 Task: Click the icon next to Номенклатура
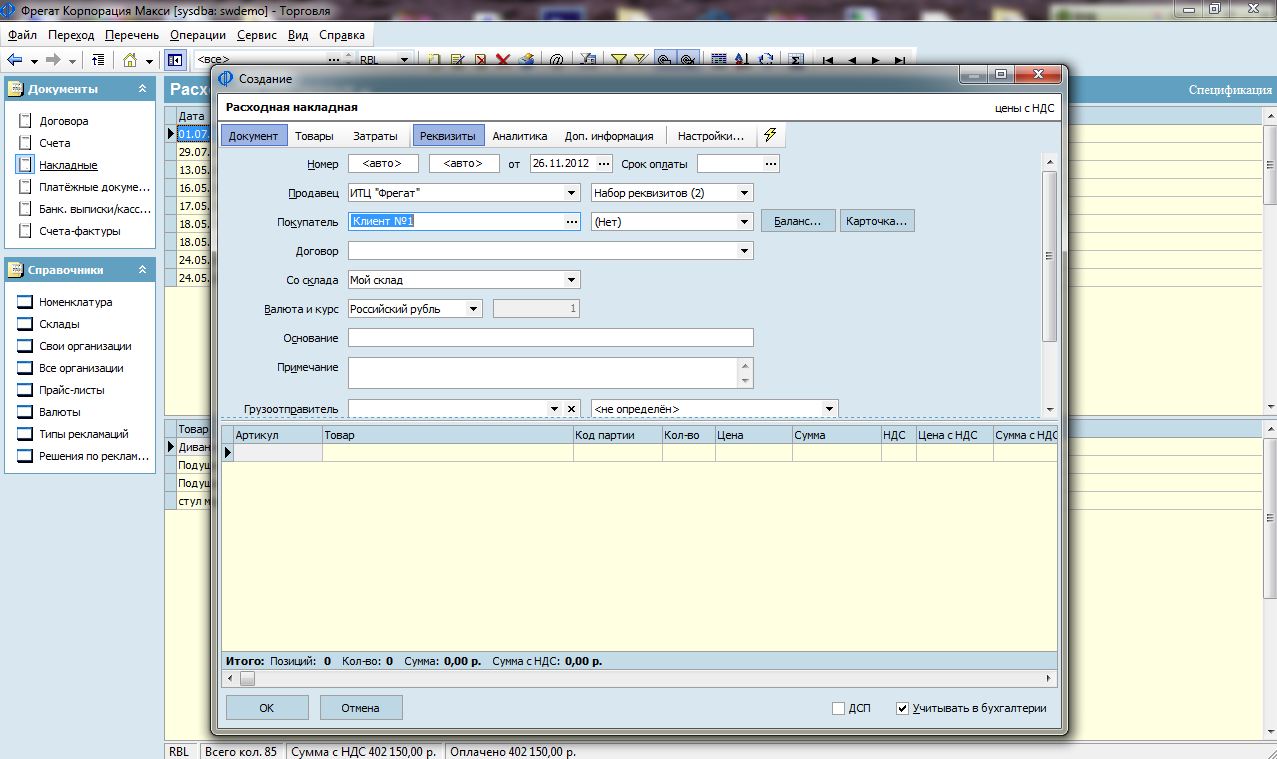pyautogui.click(x=25, y=302)
